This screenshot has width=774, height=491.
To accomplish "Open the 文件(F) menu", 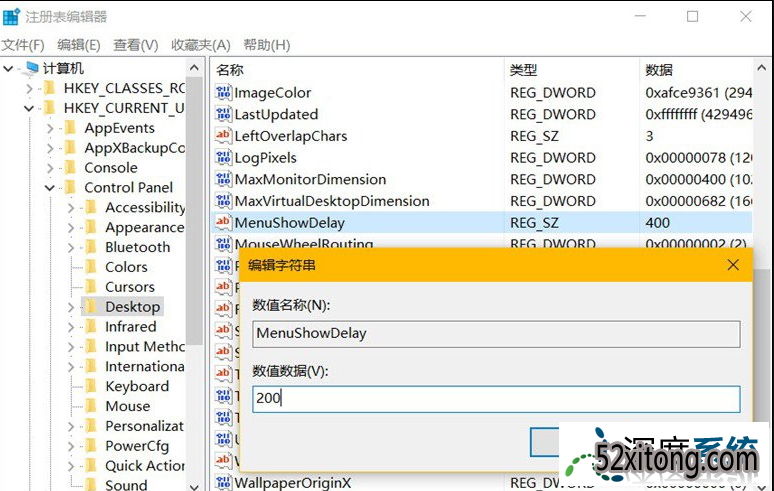I will tap(23, 45).
